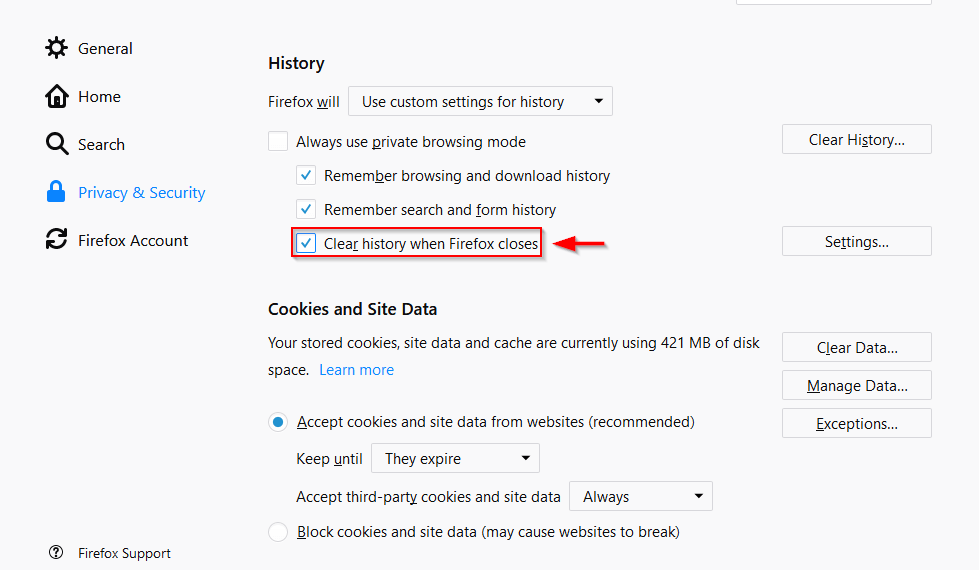Click the Search magnifier icon
Image resolution: width=979 pixels, height=570 pixels.
tap(57, 144)
